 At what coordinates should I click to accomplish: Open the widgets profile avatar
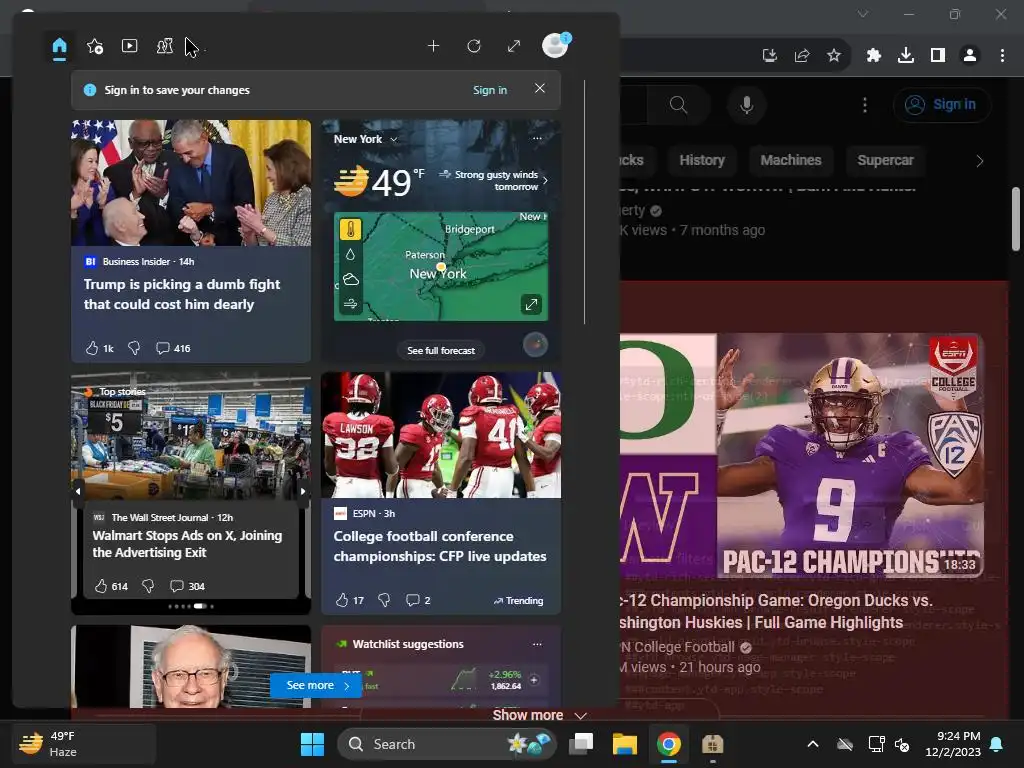tap(556, 46)
